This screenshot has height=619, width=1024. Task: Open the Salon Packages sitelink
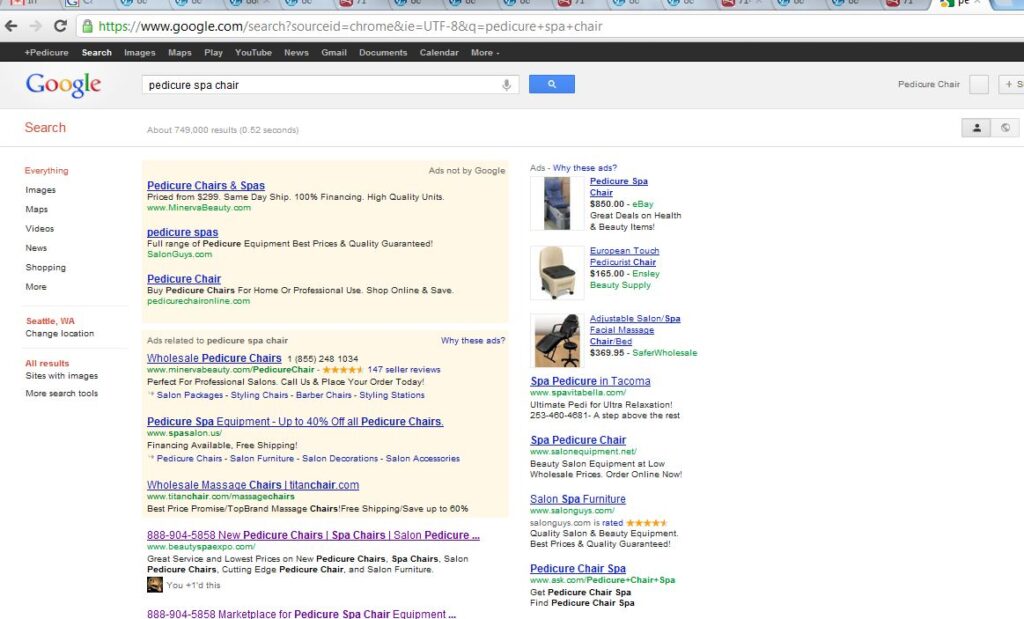(189, 395)
